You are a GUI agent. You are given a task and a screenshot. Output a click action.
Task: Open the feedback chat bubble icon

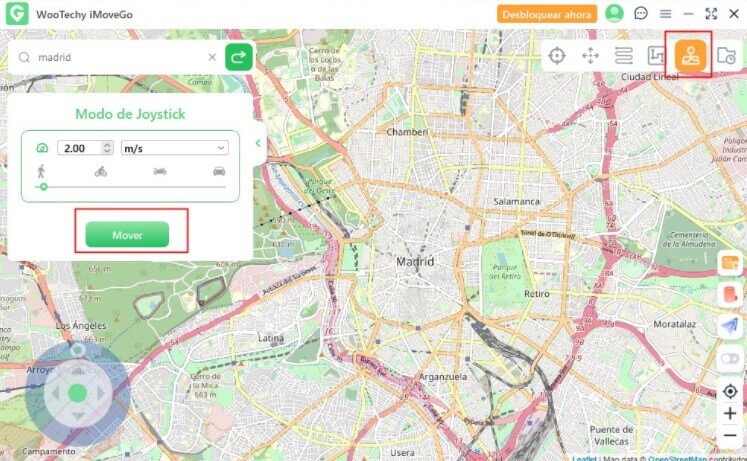[x=642, y=14]
